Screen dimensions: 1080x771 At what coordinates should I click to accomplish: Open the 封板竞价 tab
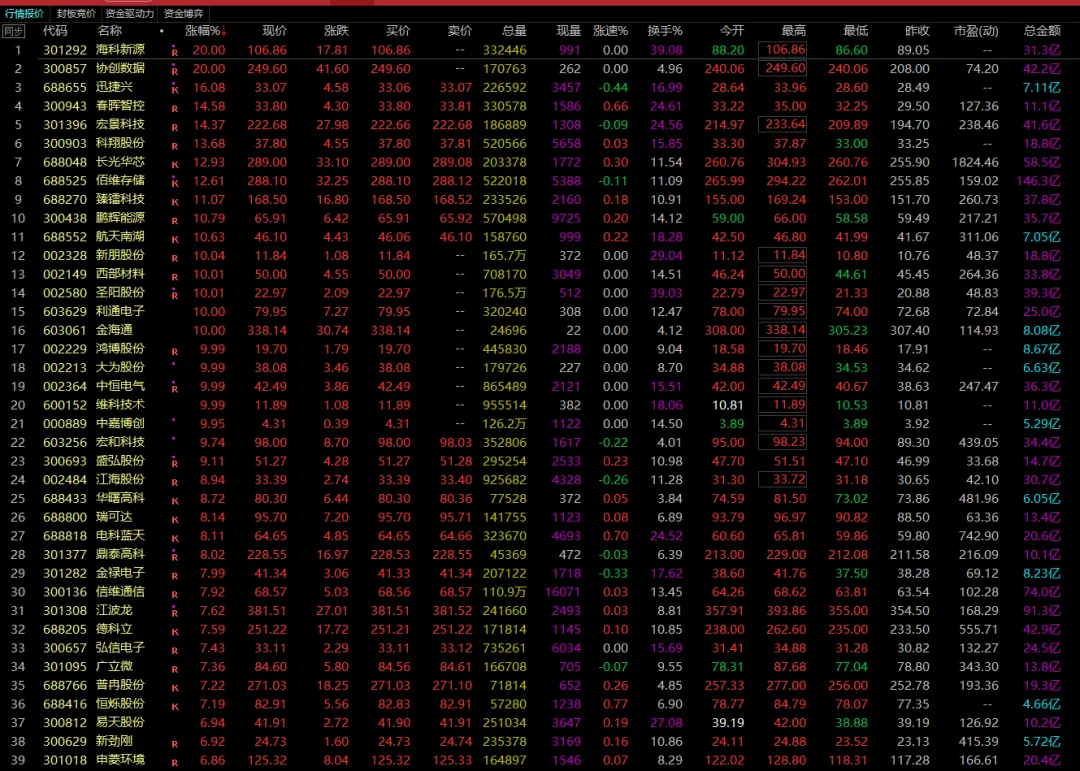[x=76, y=13]
